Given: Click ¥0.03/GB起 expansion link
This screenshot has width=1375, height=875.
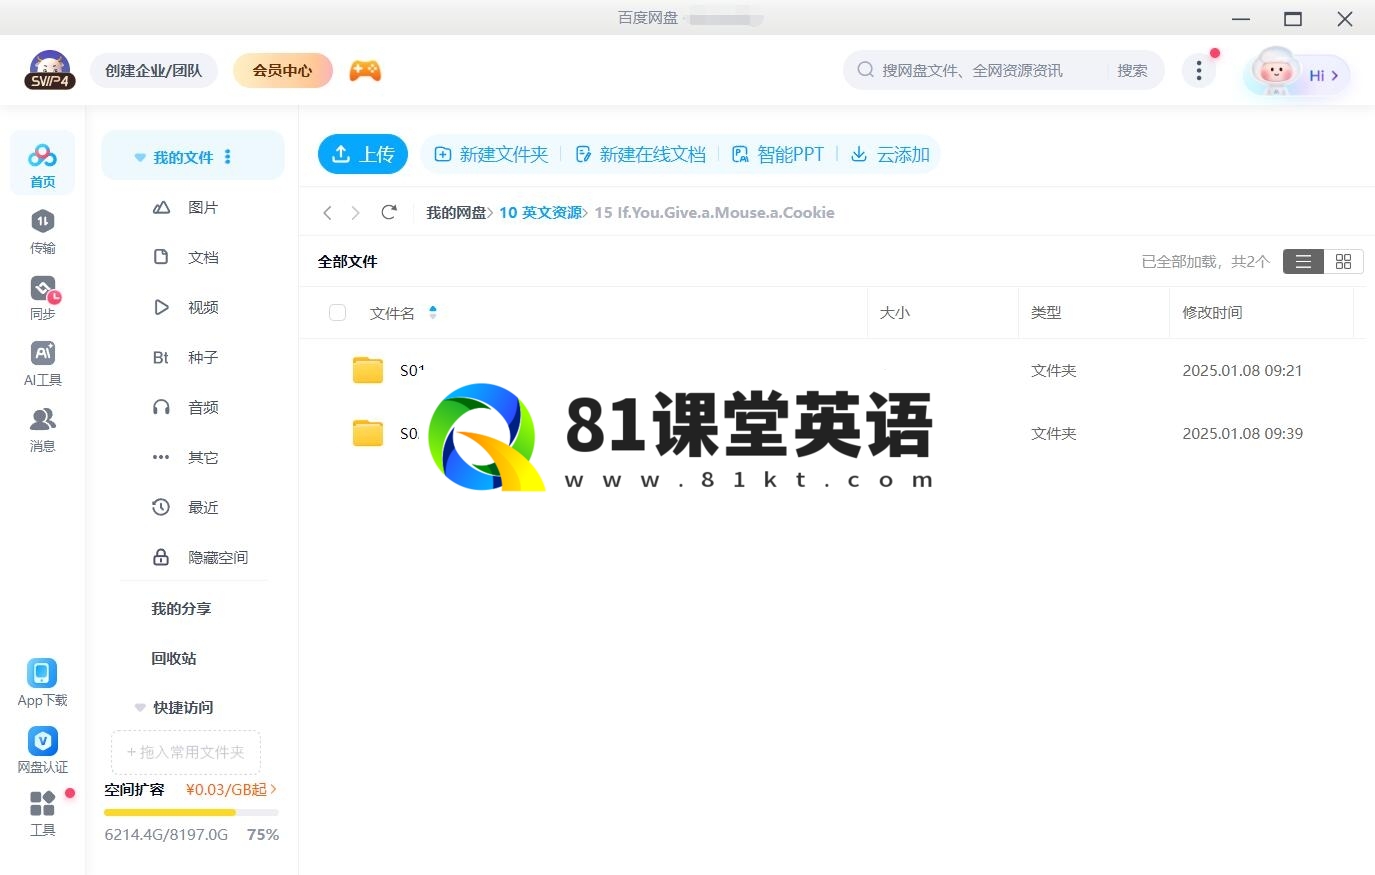Looking at the screenshot, I should 231,789.
